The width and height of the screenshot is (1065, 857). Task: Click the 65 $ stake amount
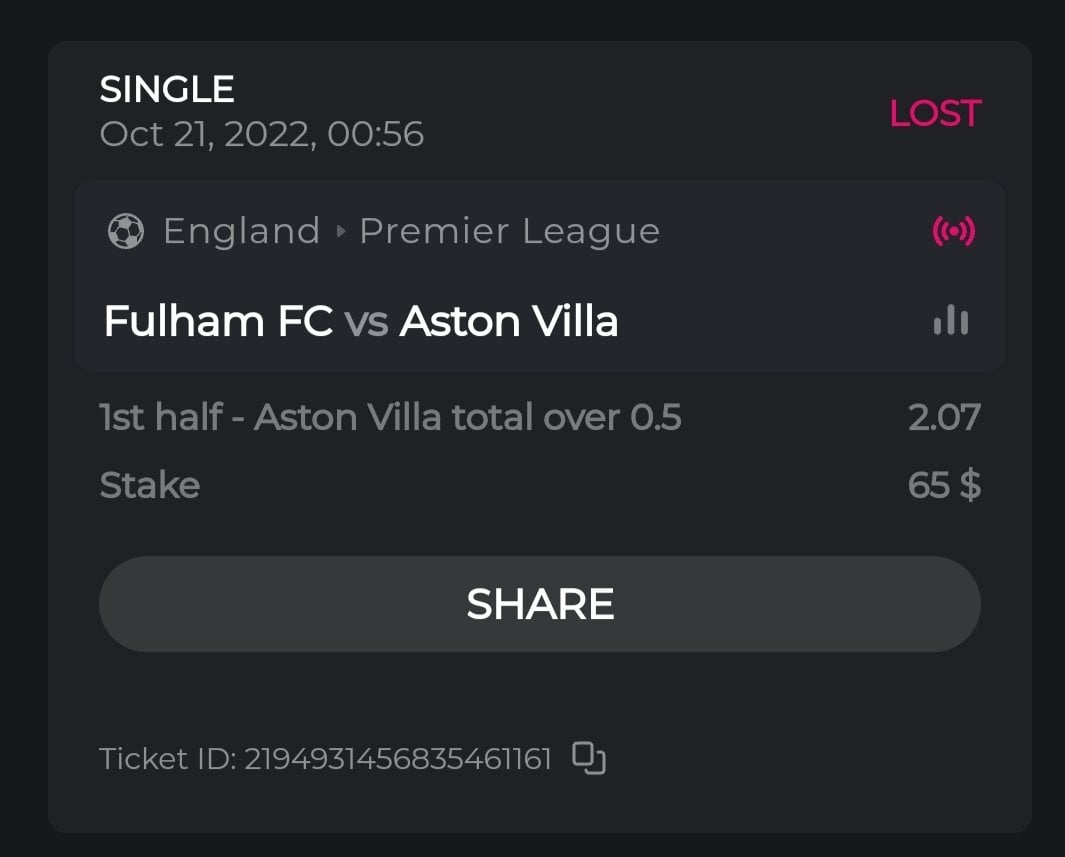click(x=944, y=485)
